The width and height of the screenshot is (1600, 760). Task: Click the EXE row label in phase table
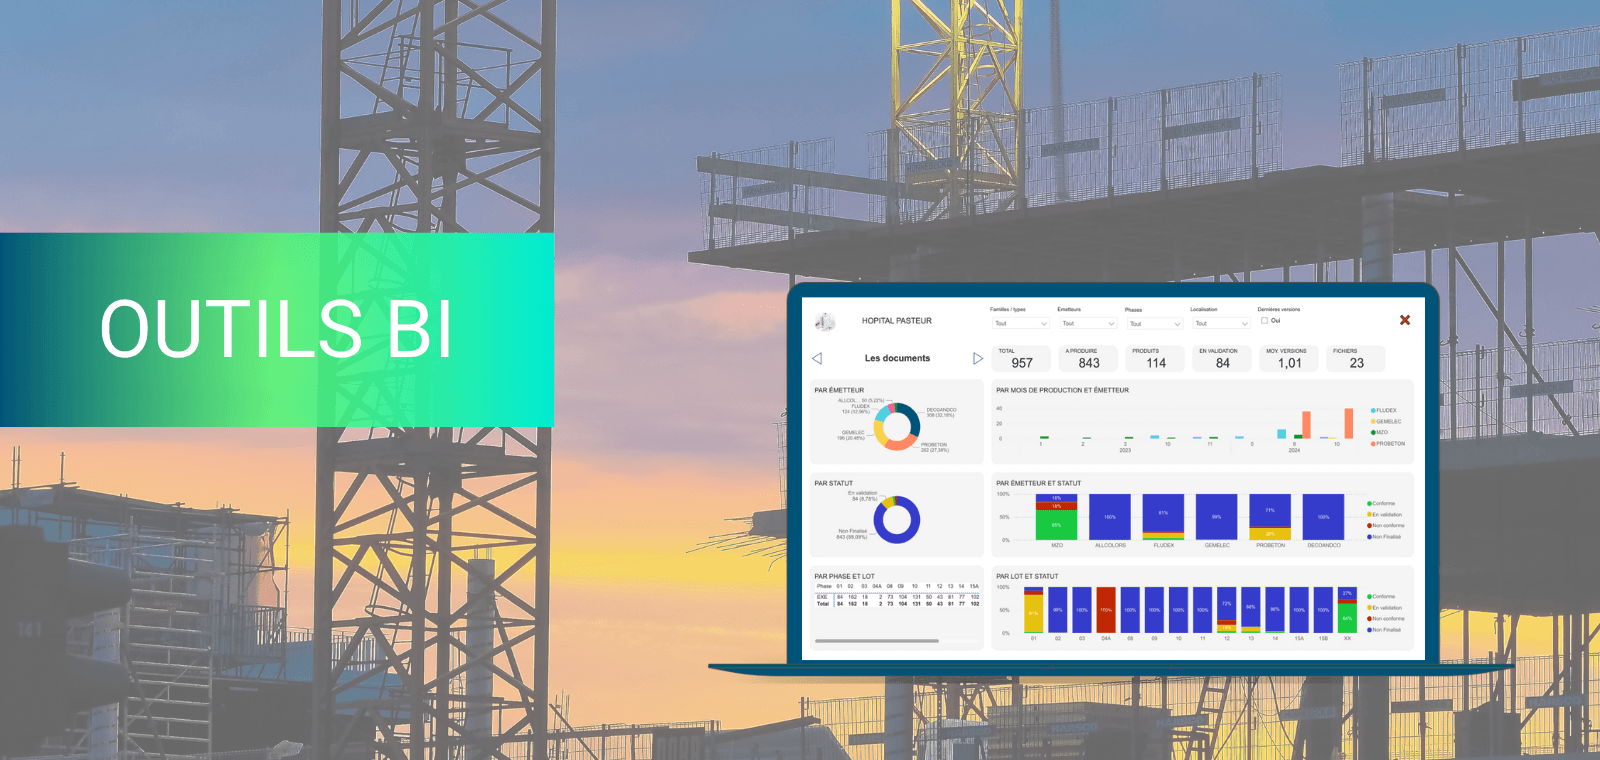pos(822,597)
